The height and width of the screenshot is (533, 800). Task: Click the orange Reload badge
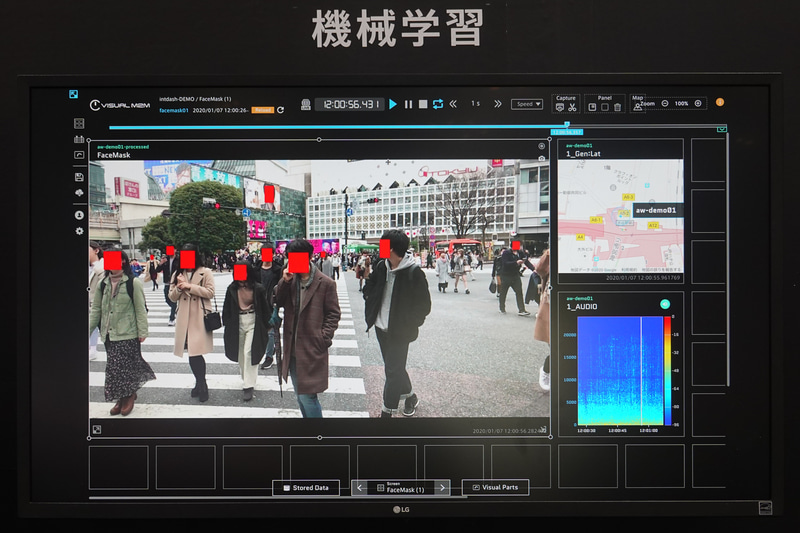pyautogui.click(x=263, y=110)
